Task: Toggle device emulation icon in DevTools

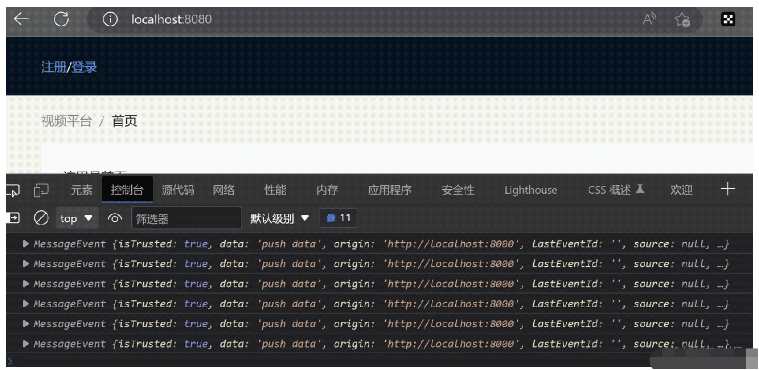Action: 42,190
